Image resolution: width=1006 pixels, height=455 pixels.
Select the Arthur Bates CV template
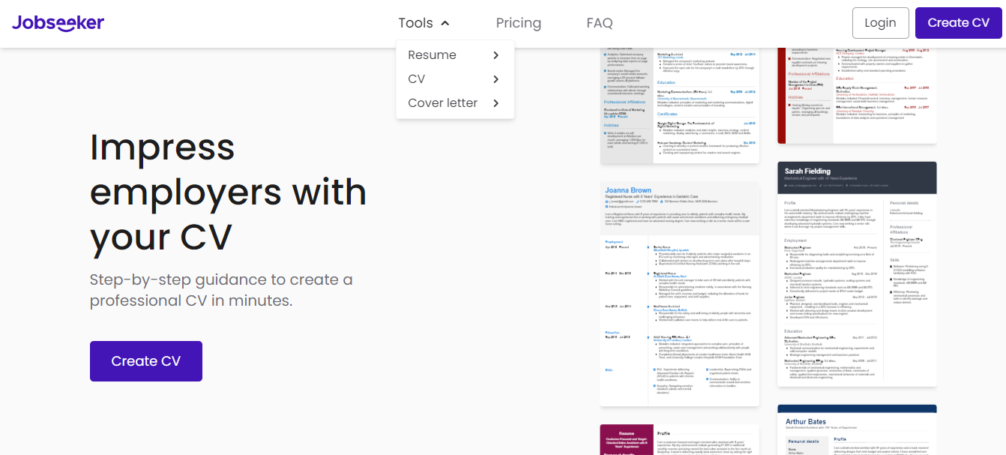857,430
